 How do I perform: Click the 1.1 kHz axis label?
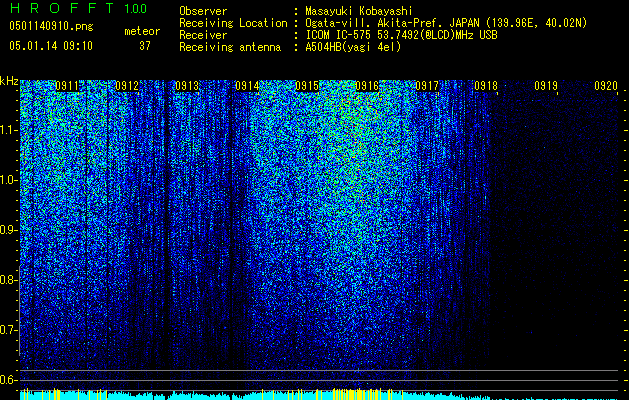point(8,130)
